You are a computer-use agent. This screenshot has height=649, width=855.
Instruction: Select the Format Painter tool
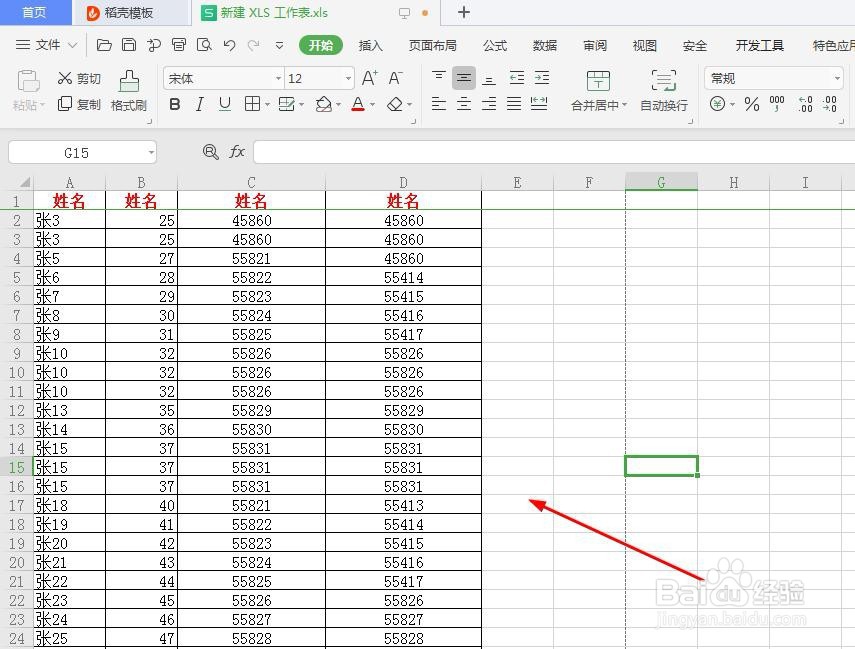128,90
